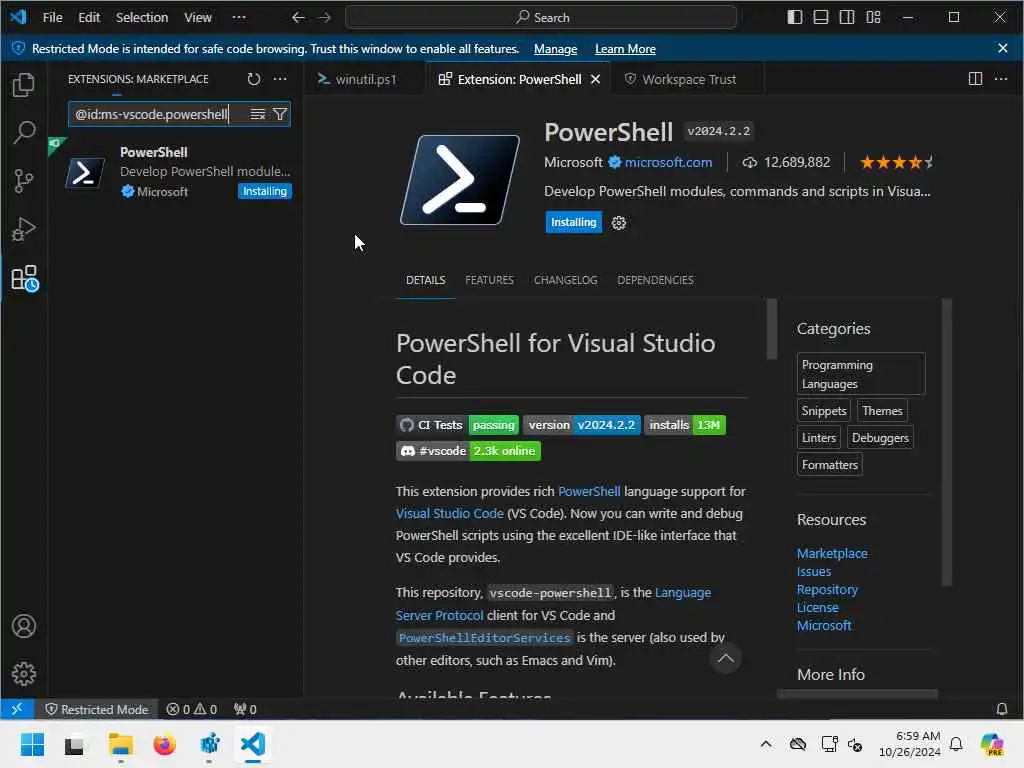Click Programming Languages category
Screen dimensions: 1024x768
861,374
